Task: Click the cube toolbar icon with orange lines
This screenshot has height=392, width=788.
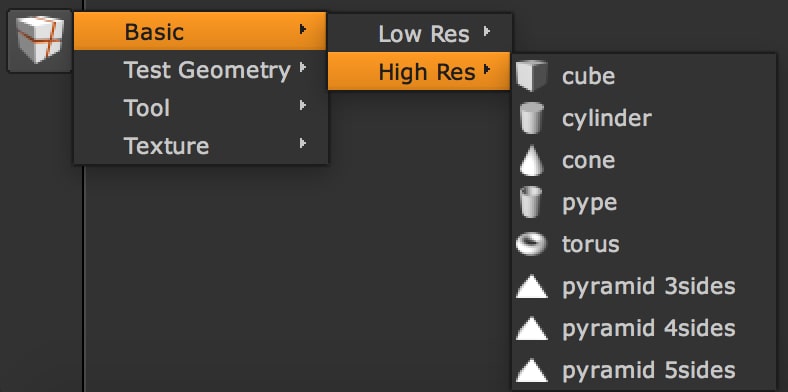Action: (x=40, y=41)
